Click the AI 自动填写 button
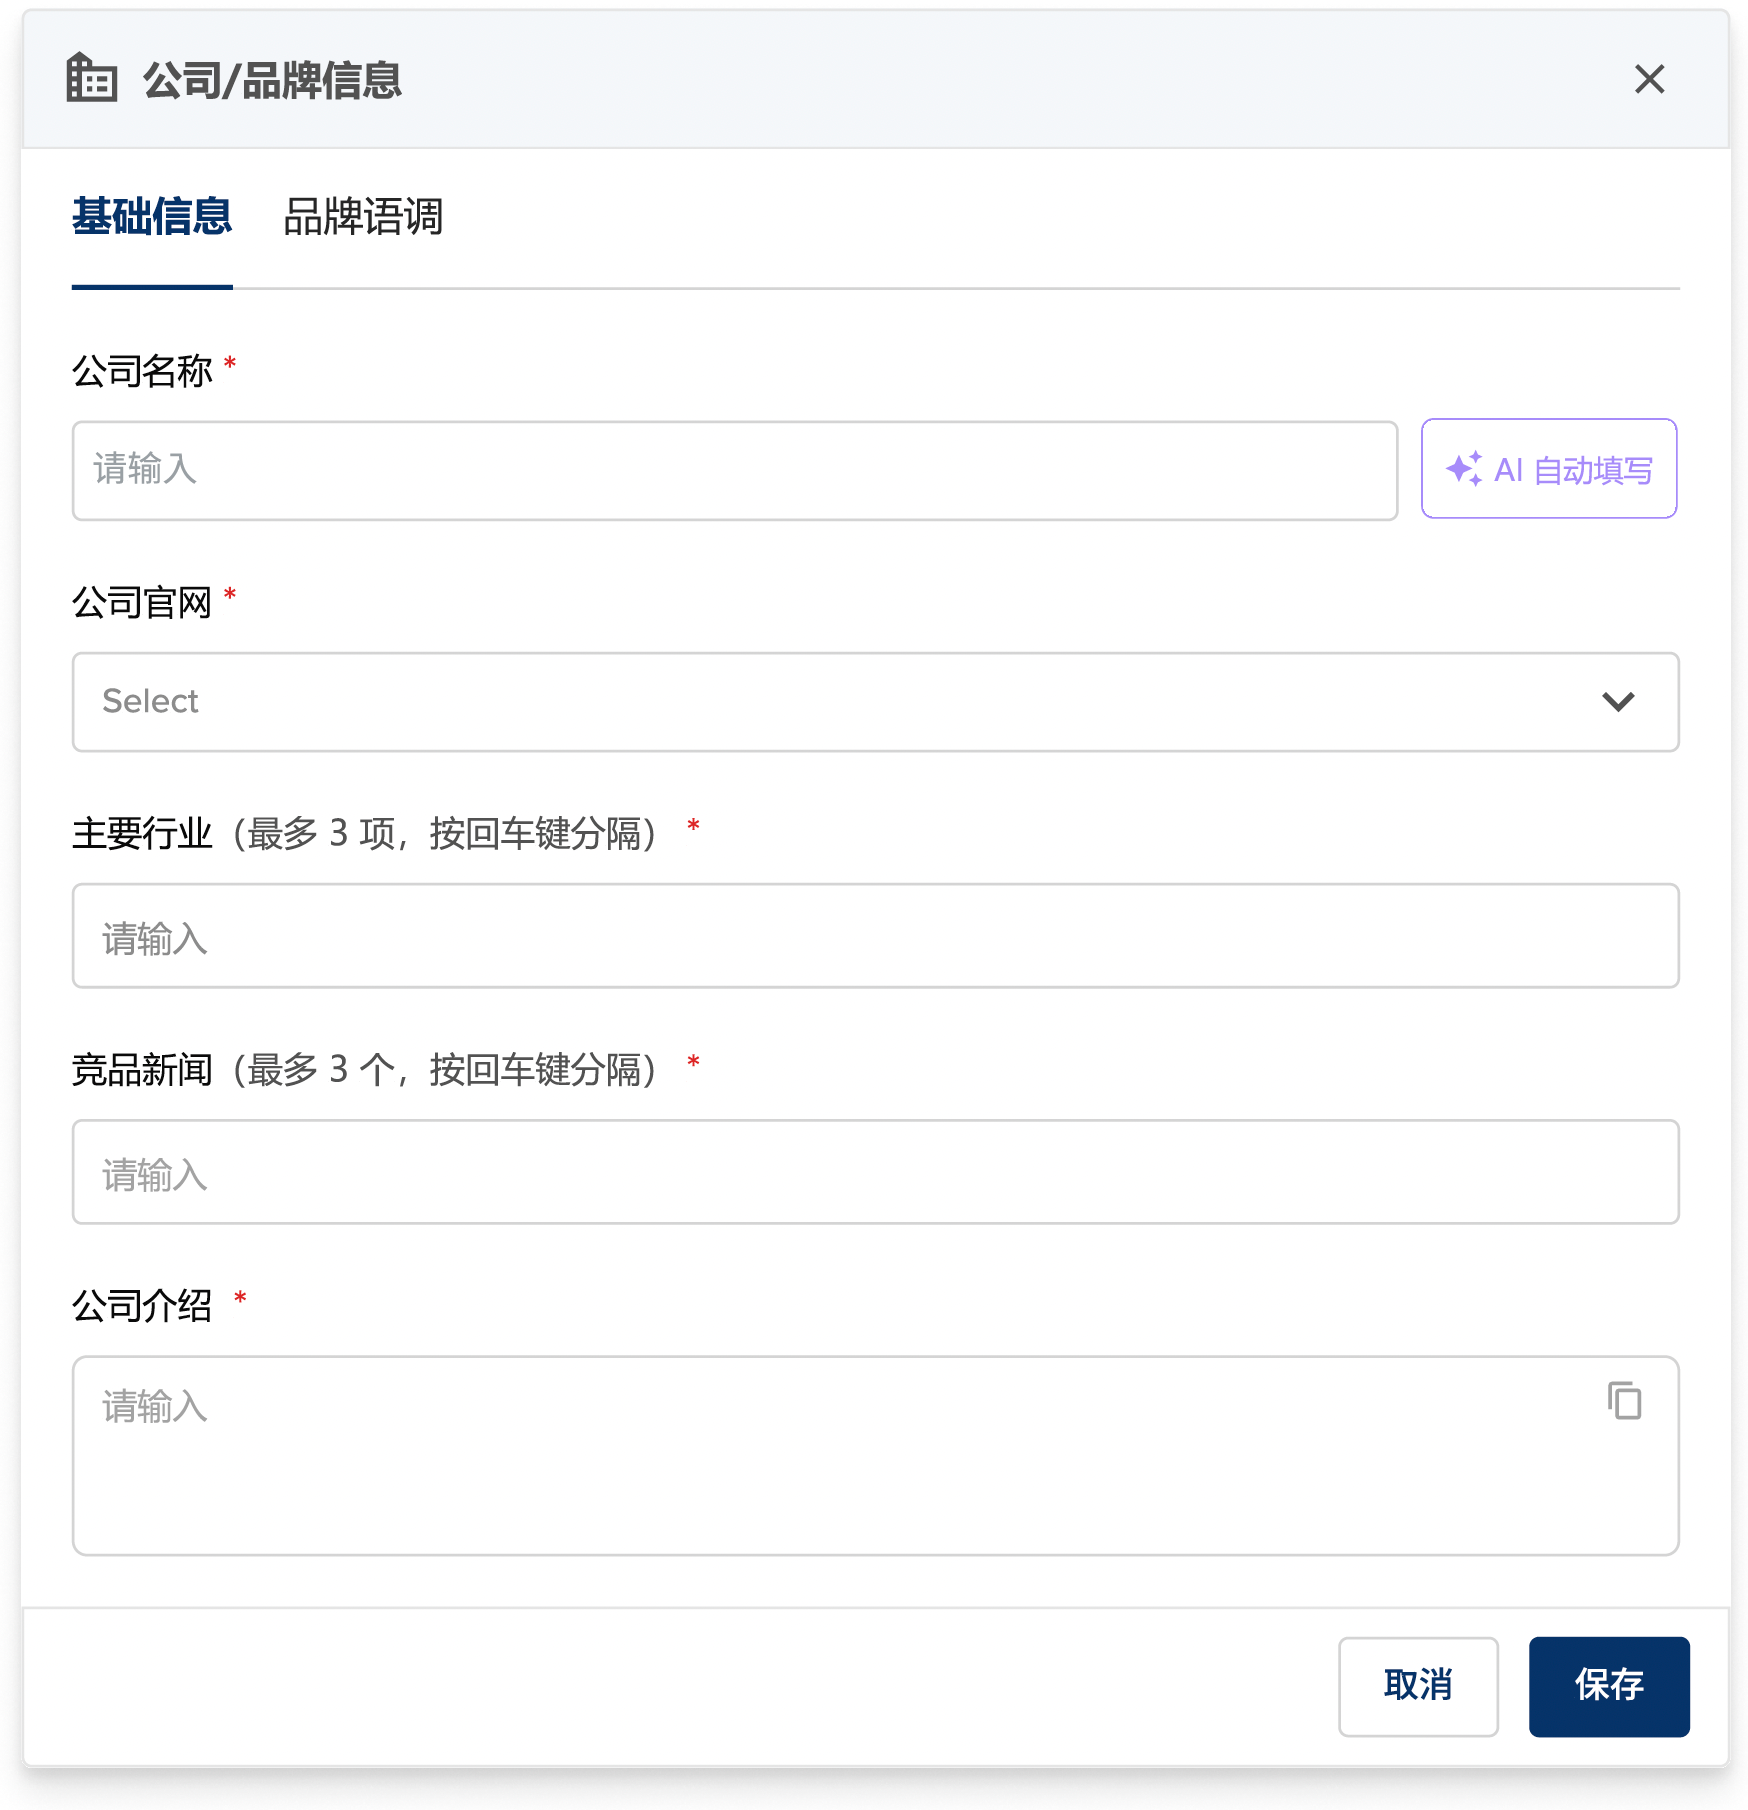Viewport: 1748px width, 1810px height. [1549, 469]
